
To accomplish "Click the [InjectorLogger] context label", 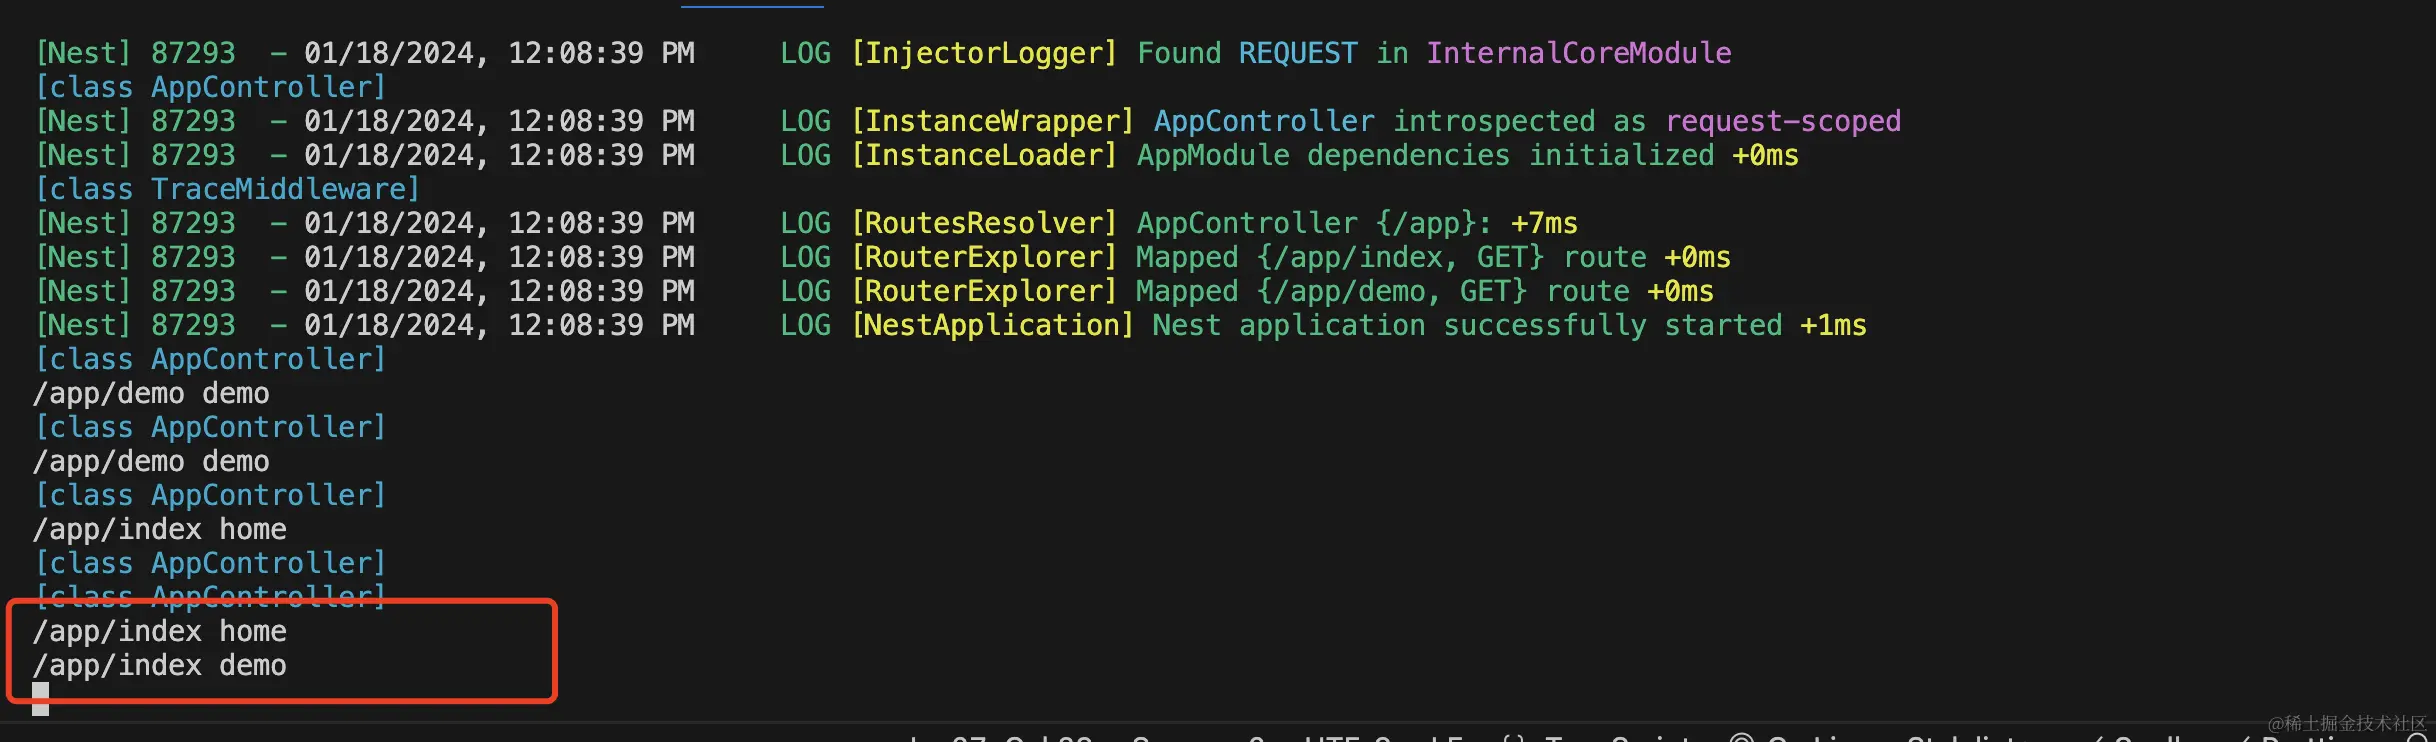I will [983, 53].
